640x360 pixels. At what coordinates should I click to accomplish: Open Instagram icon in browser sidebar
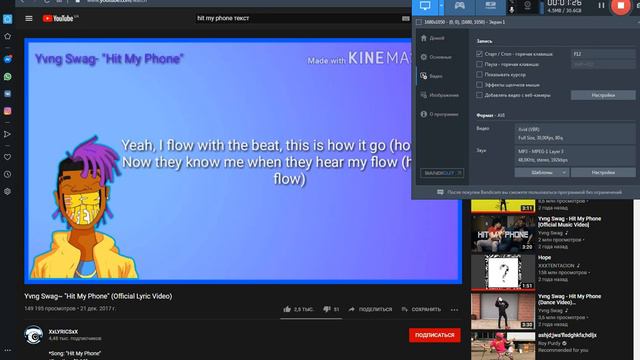[x=8, y=111]
